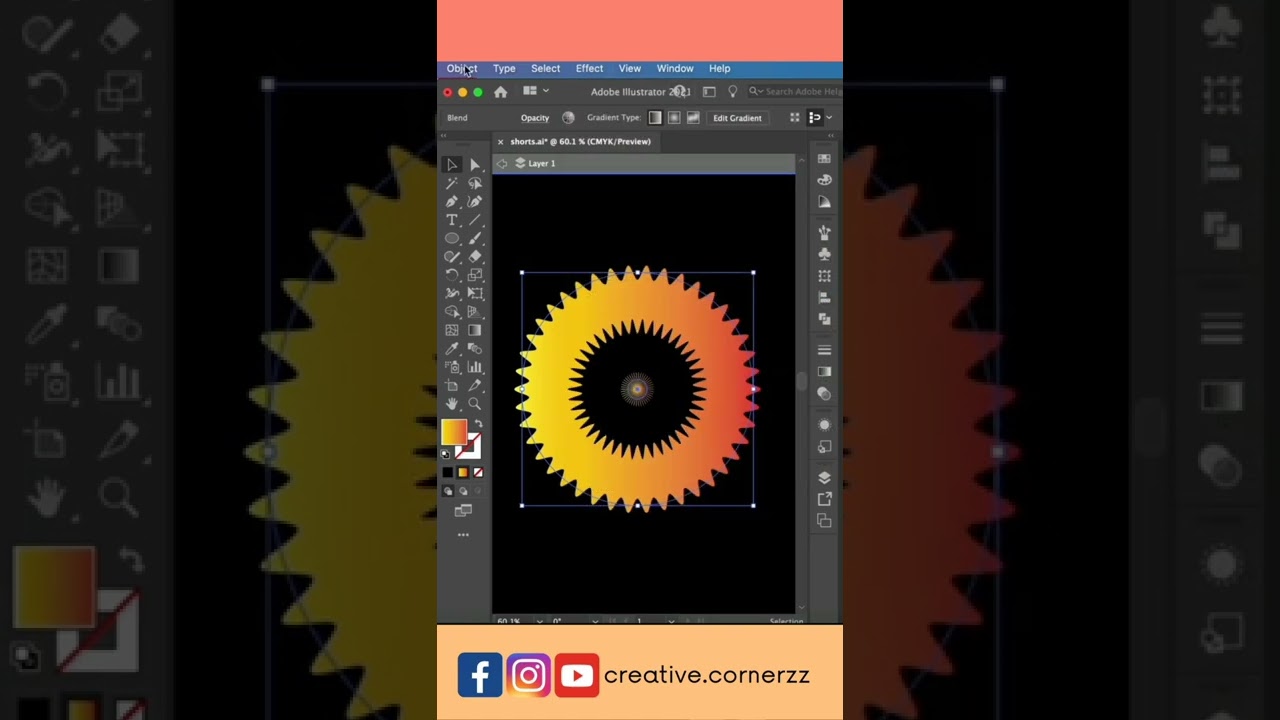Select the Gradient tool in toolbar
1280x720 pixels.
(475, 330)
